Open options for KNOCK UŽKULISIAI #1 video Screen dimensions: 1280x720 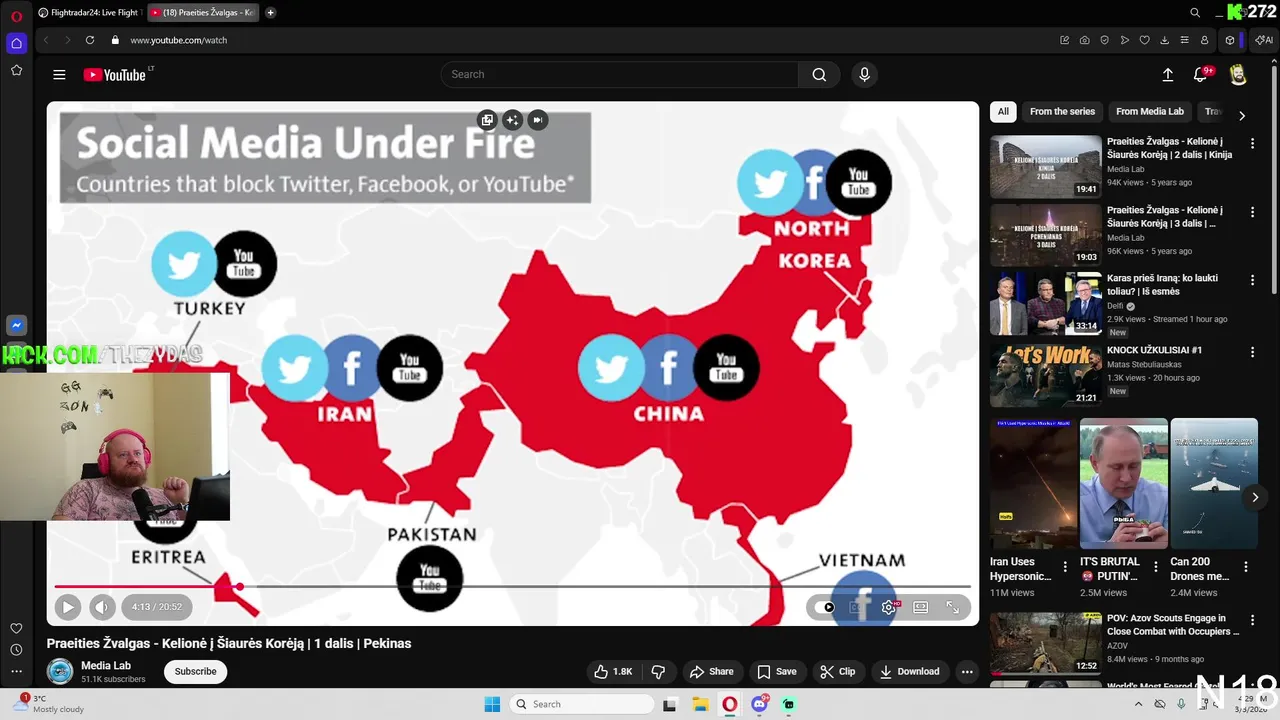tap(1252, 353)
